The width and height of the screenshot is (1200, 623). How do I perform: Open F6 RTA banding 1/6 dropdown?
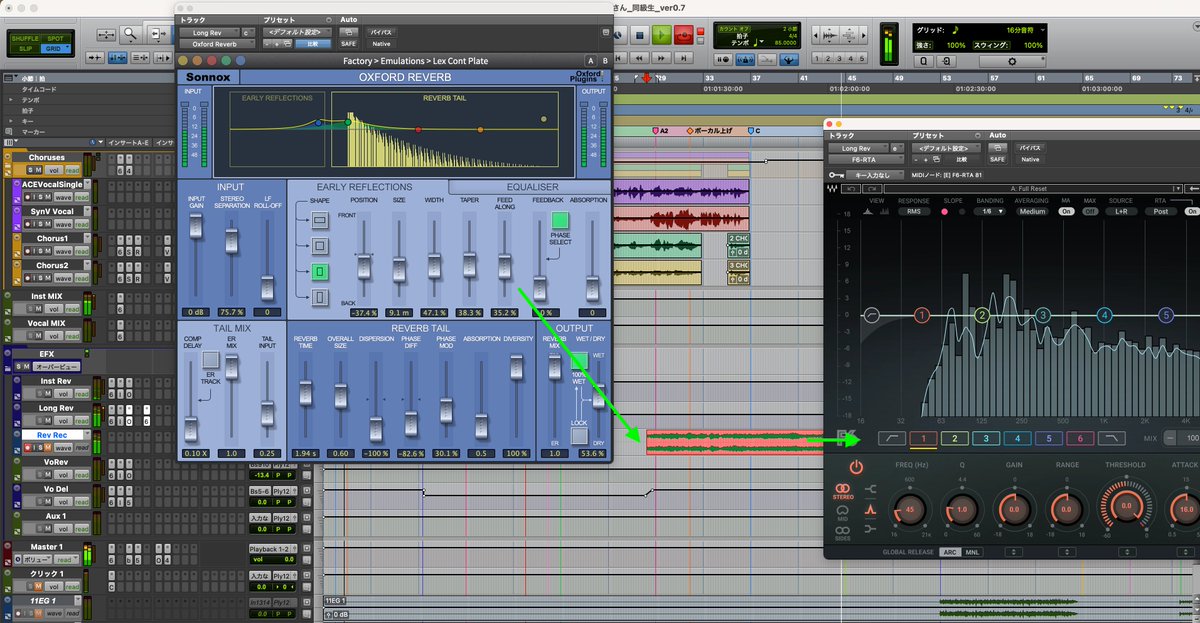click(x=989, y=211)
